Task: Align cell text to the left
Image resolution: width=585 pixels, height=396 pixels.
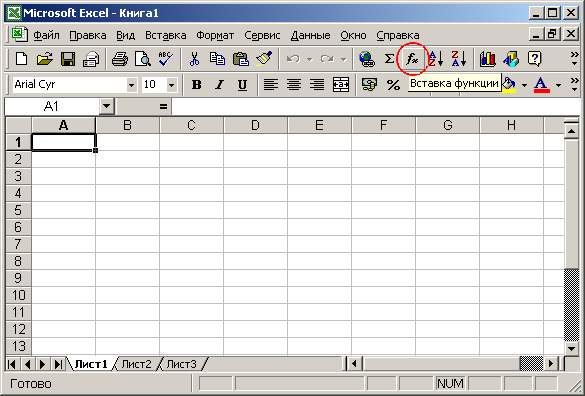Action: pos(270,85)
